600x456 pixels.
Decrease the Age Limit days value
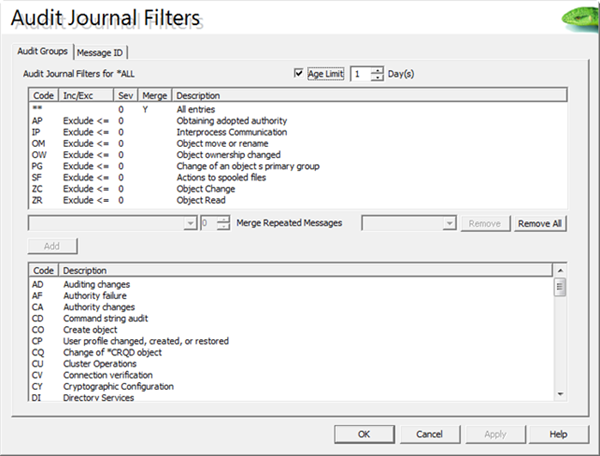[x=377, y=78]
